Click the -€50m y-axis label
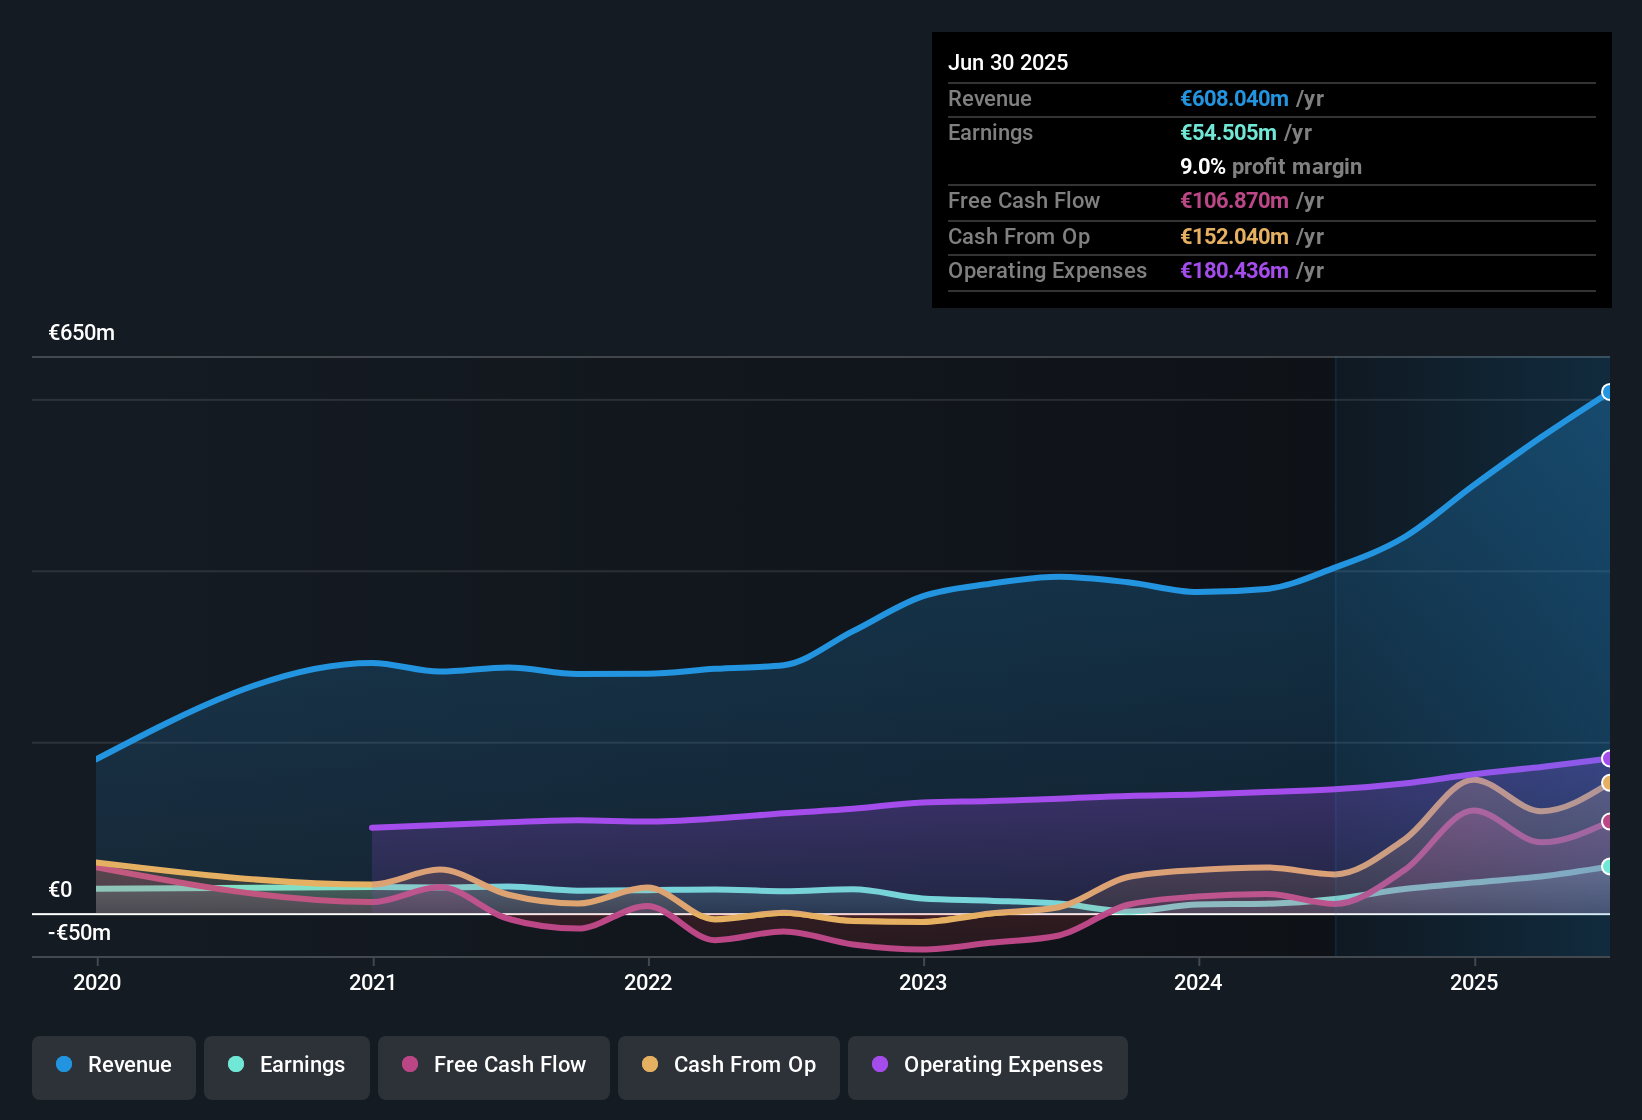Image resolution: width=1642 pixels, height=1120 pixels. (x=80, y=933)
